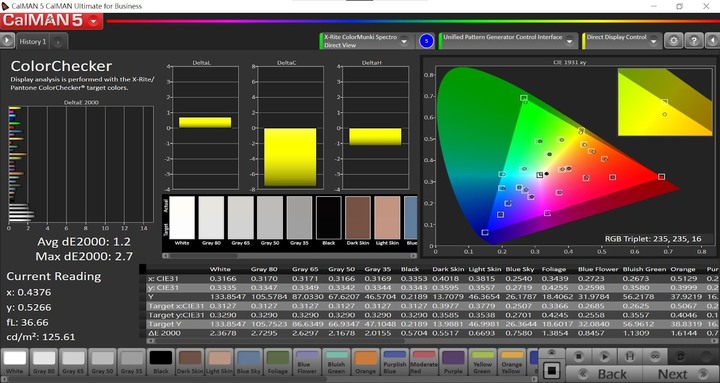Select the Gray 50 patch in bottom strip
This screenshot has height=383, width=720.
click(102, 362)
